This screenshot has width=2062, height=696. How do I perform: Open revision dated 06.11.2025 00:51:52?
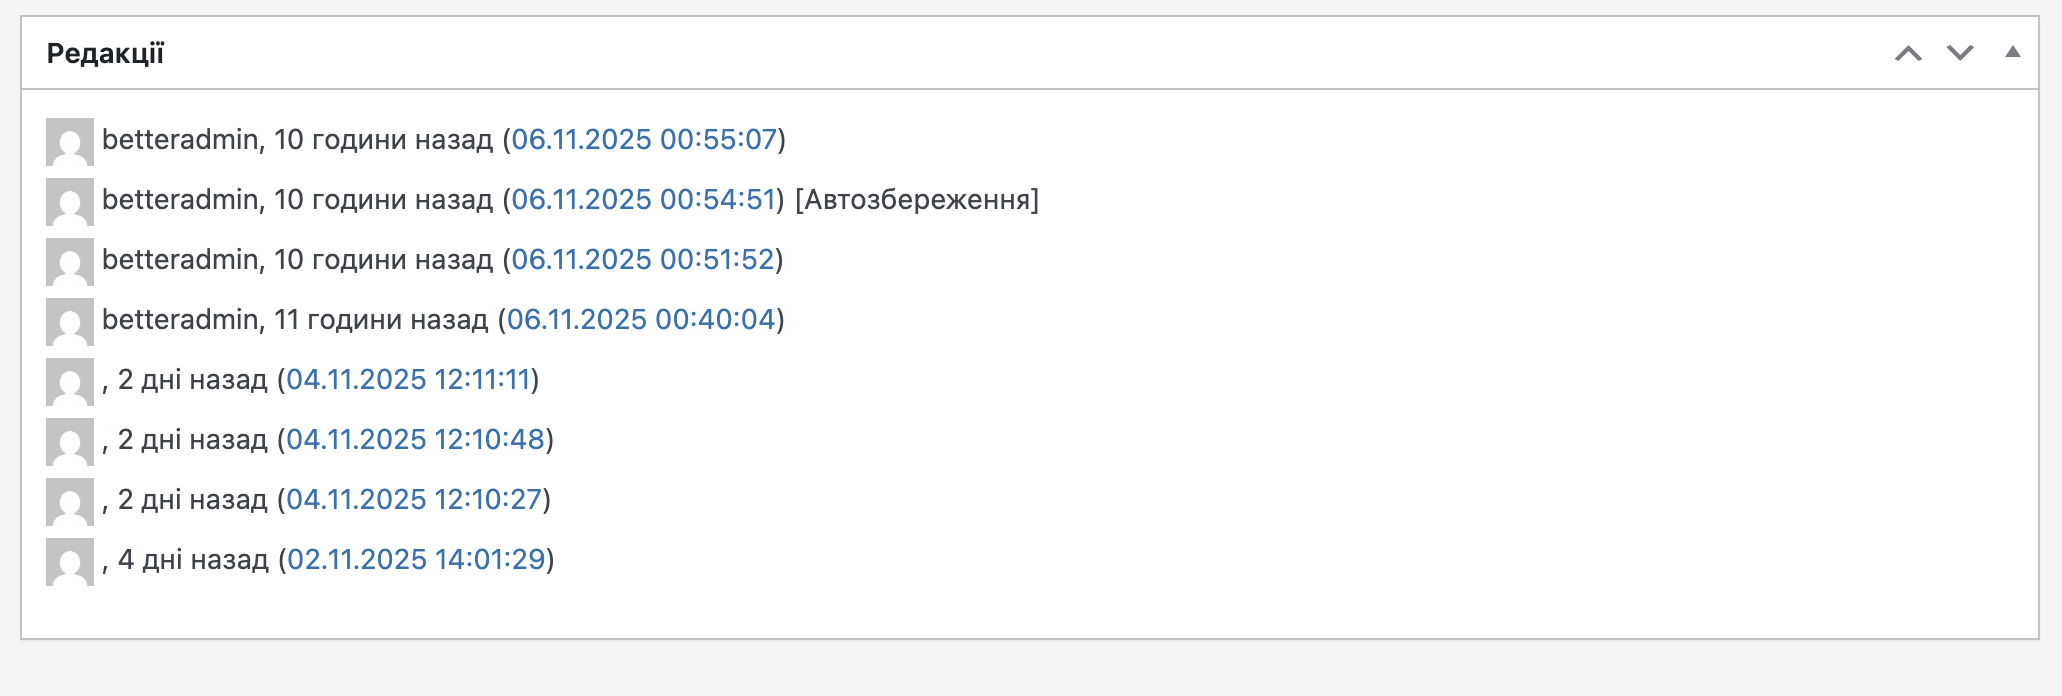pos(643,260)
